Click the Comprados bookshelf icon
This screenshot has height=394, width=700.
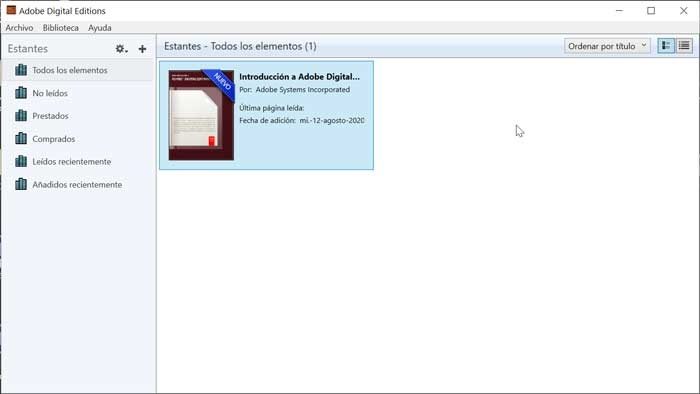click(x=21, y=139)
